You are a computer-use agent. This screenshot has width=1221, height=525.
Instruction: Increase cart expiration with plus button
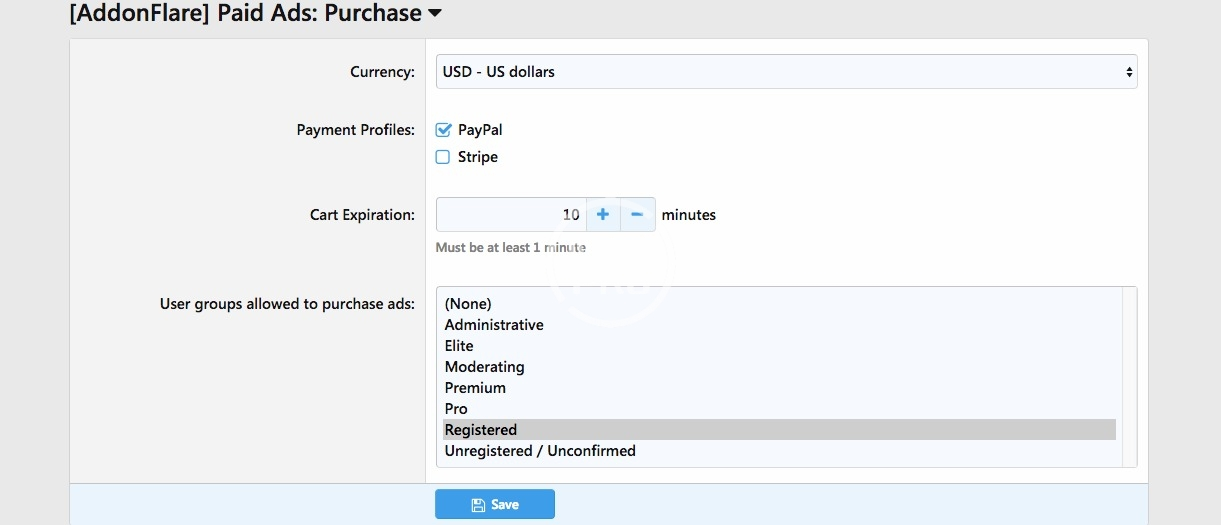[x=602, y=215]
